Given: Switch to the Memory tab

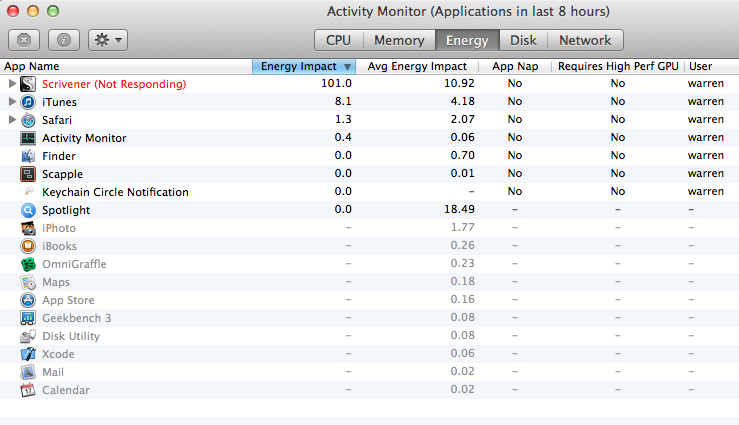Looking at the screenshot, I should coord(399,40).
